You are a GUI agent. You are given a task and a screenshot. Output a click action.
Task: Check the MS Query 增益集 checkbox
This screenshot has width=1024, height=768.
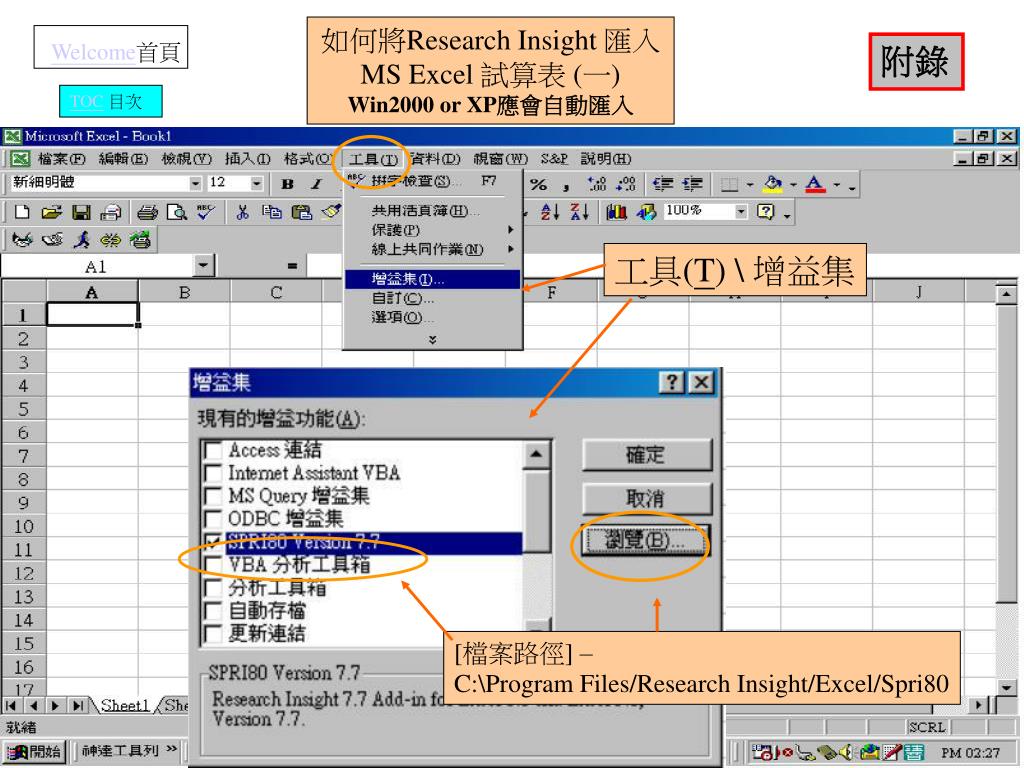tap(213, 496)
